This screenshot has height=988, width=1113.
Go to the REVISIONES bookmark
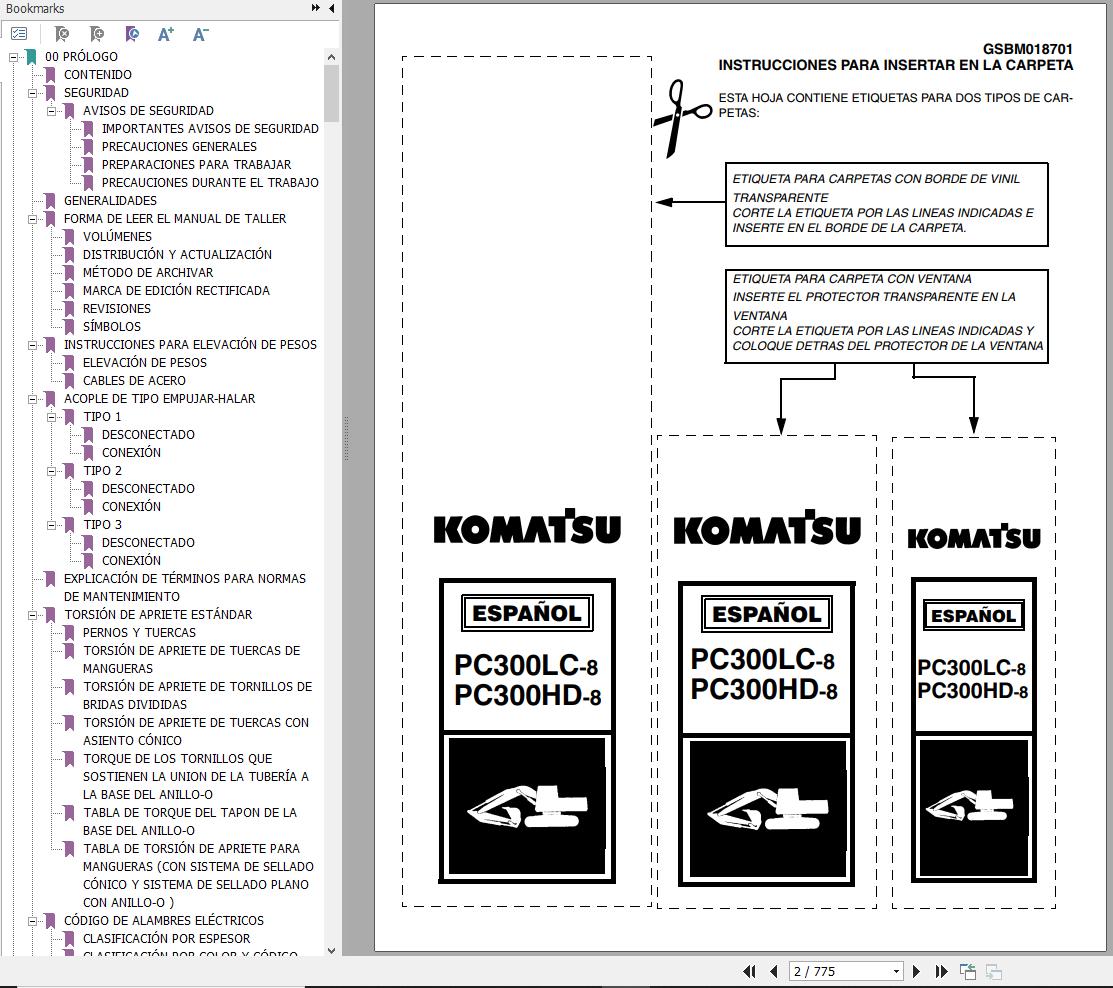coord(116,309)
